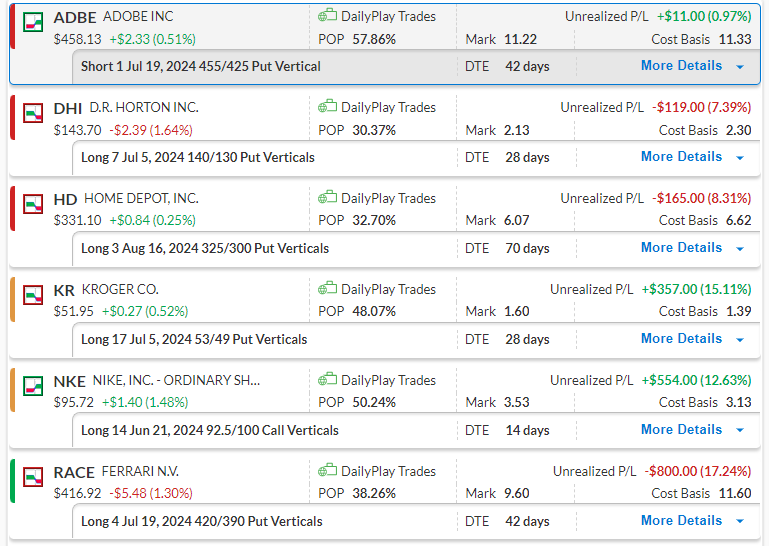The width and height of the screenshot is (769, 546).
Task: Expand details arrow for RACE position
Action: (740, 521)
